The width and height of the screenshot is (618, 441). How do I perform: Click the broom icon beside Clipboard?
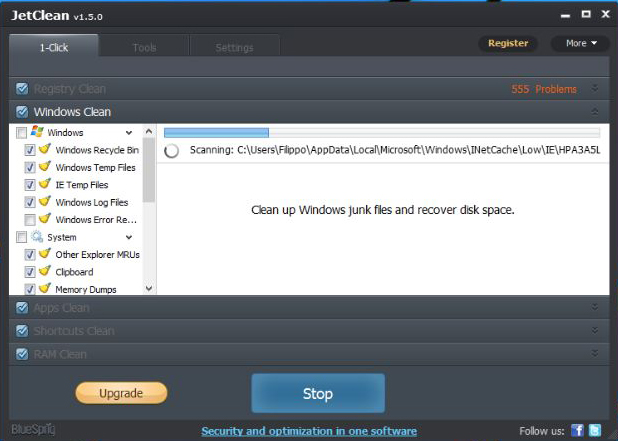pyautogui.click(x=45, y=271)
